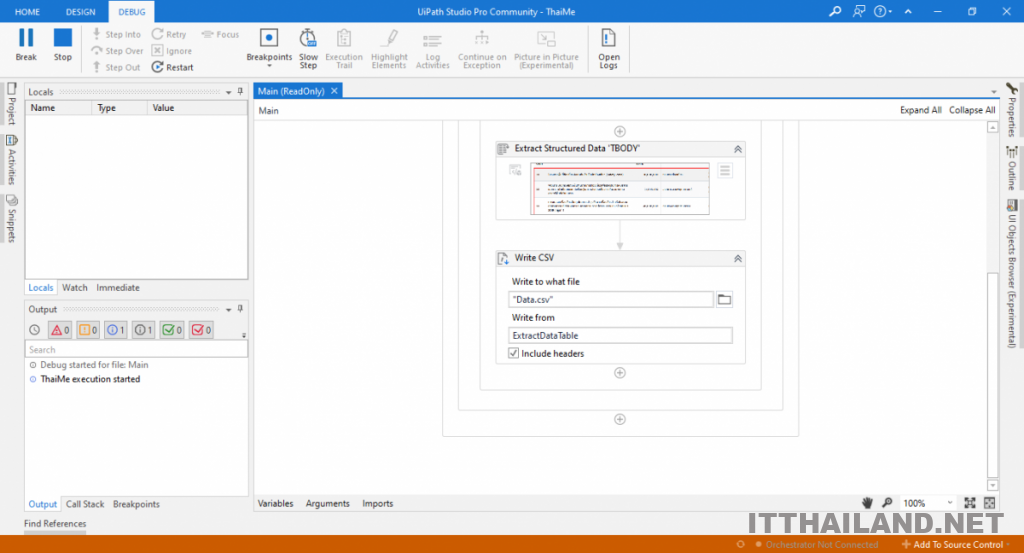1024x553 pixels.
Task: Switch to the Call Stack tab
Action: [x=85, y=504]
